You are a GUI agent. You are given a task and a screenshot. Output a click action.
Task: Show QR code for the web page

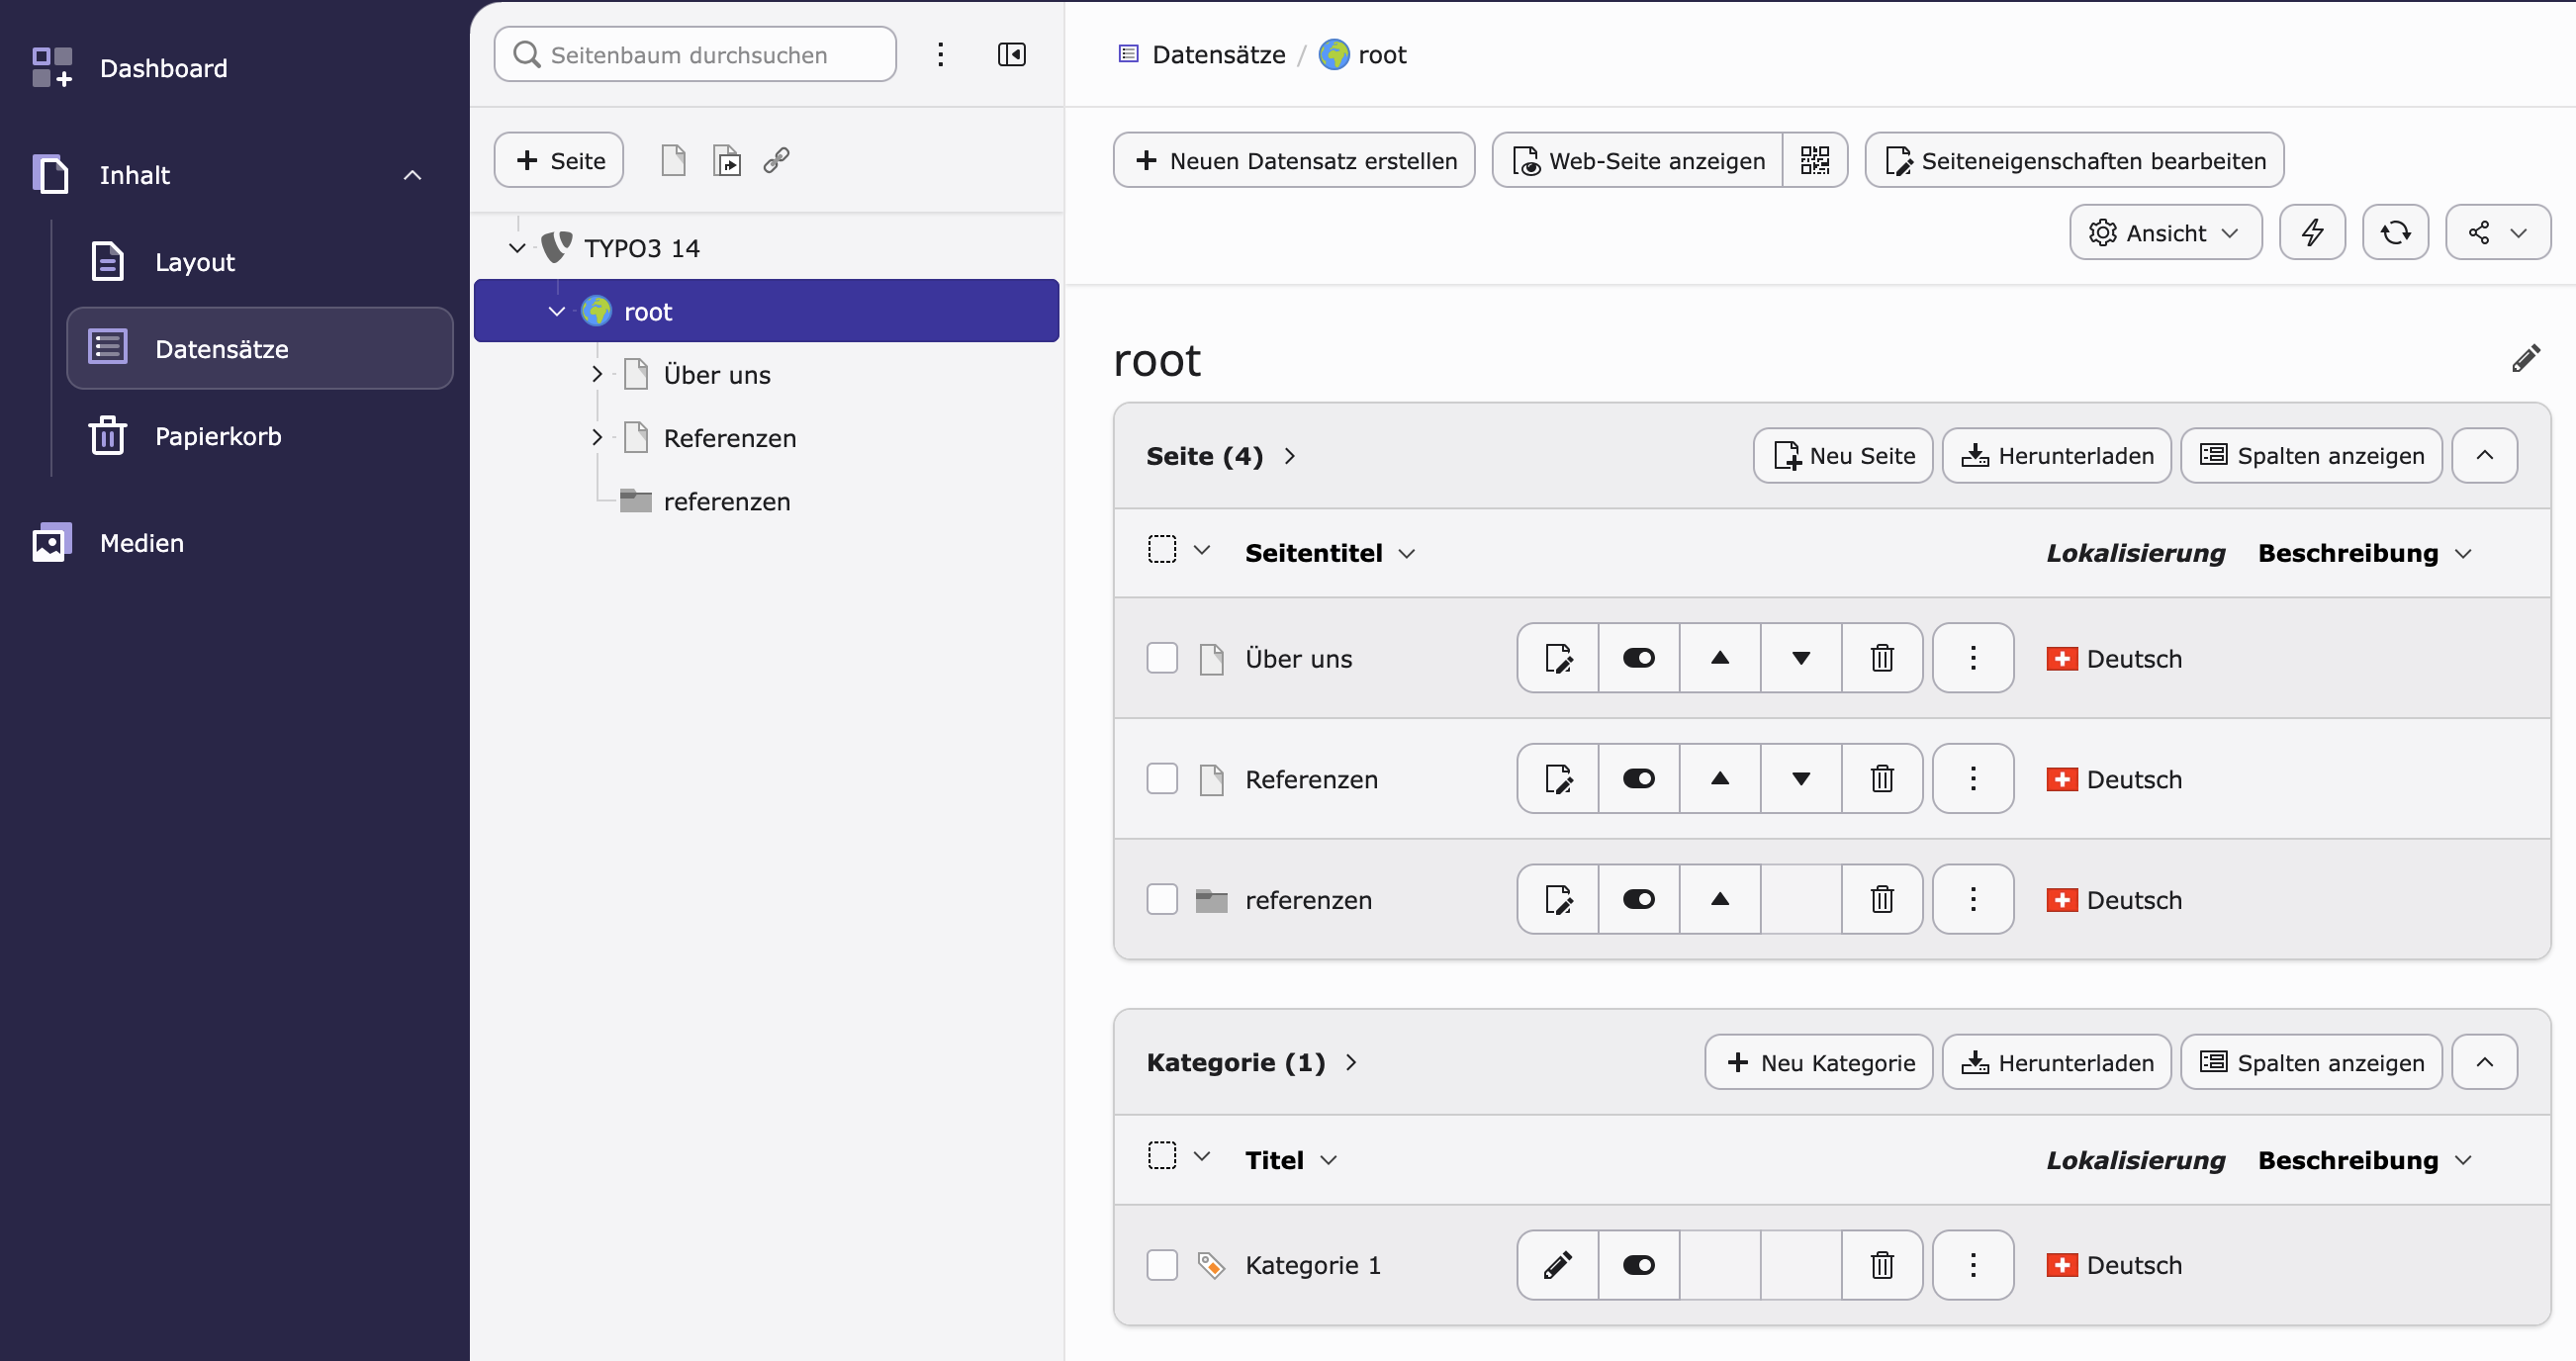click(1814, 160)
